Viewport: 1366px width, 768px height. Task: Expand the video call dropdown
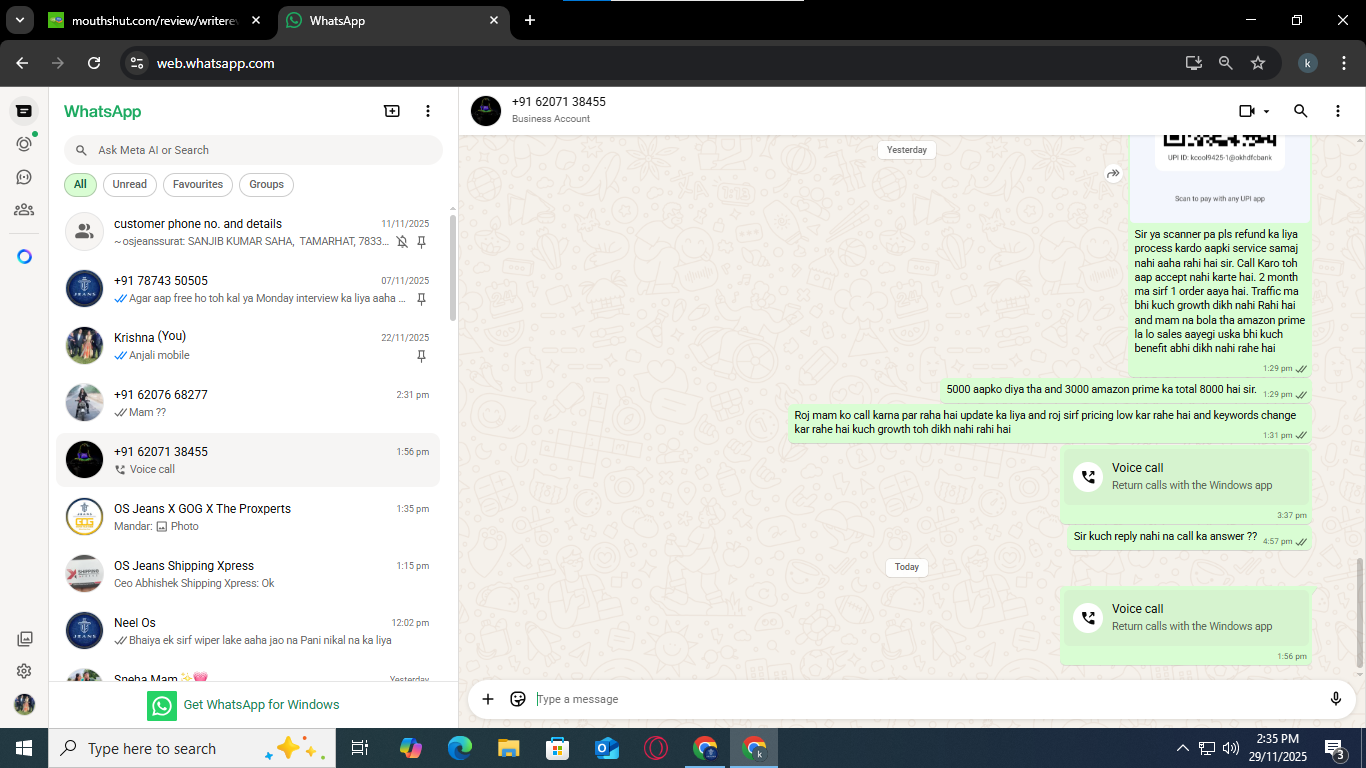(x=1267, y=112)
